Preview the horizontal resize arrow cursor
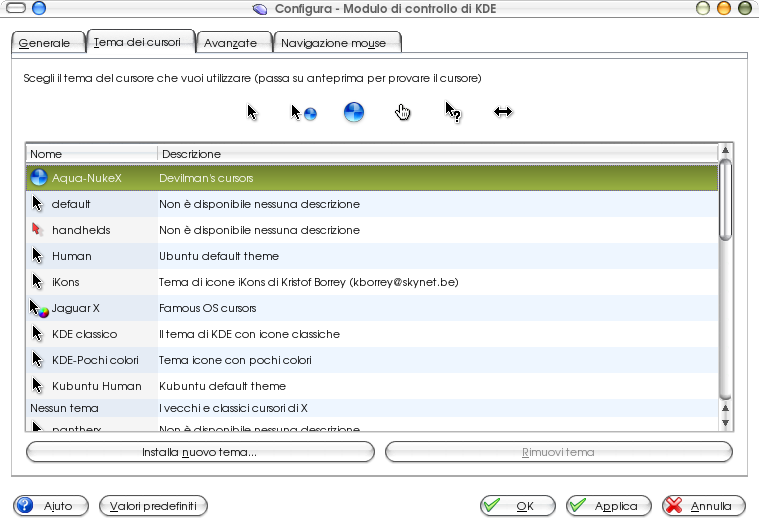This screenshot has height=529, width=759. pyautogui.click(x=503, y=112)
